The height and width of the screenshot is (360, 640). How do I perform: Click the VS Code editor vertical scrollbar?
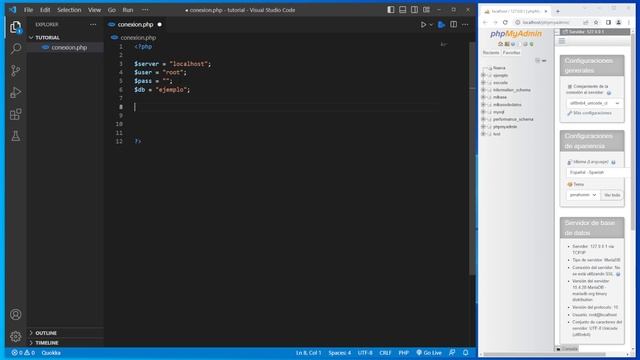[472, 158]
